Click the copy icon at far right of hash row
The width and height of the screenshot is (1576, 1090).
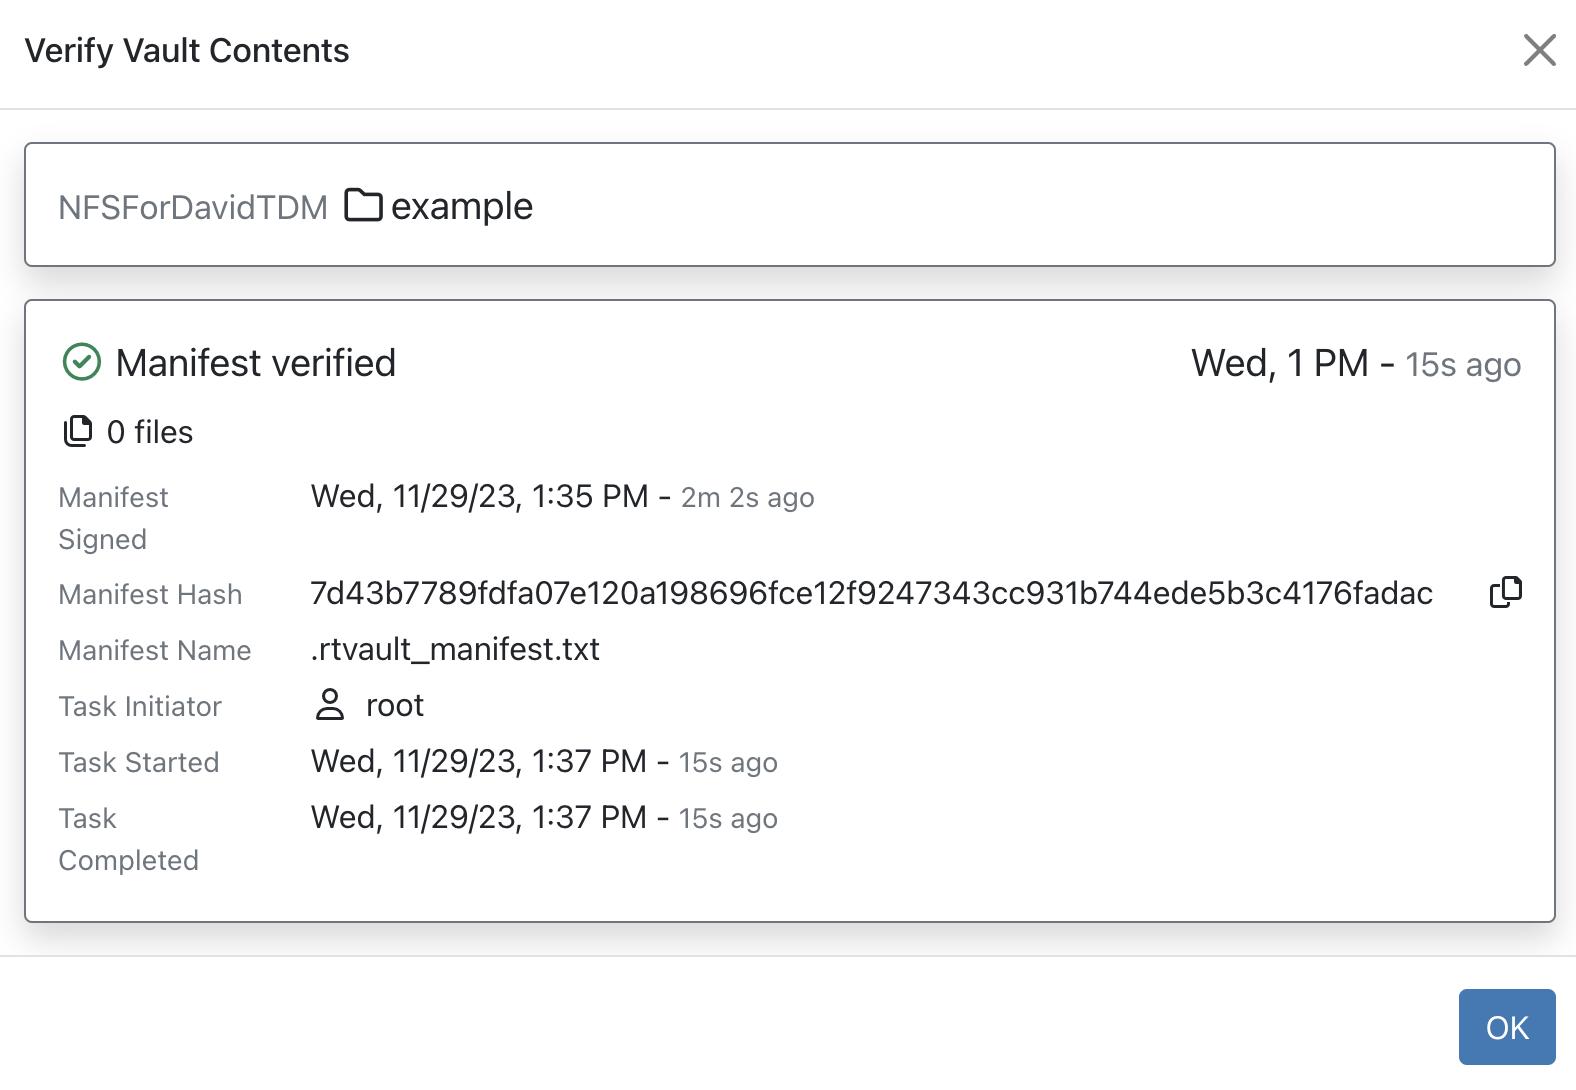(x=1504, y=591)
